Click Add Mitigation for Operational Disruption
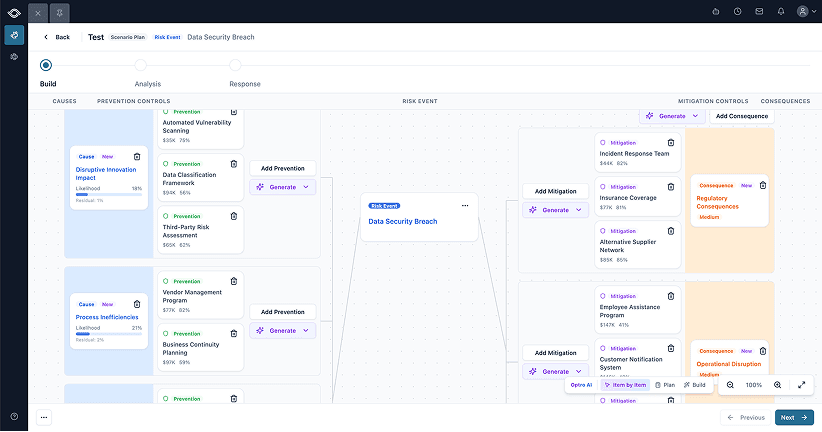Viewport: 822px width, 432px height. click(555, 353)
